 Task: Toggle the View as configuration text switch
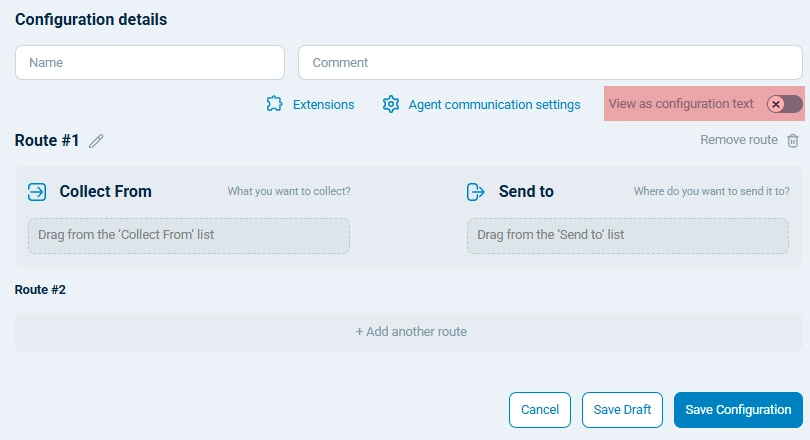[x=784, y=104]
